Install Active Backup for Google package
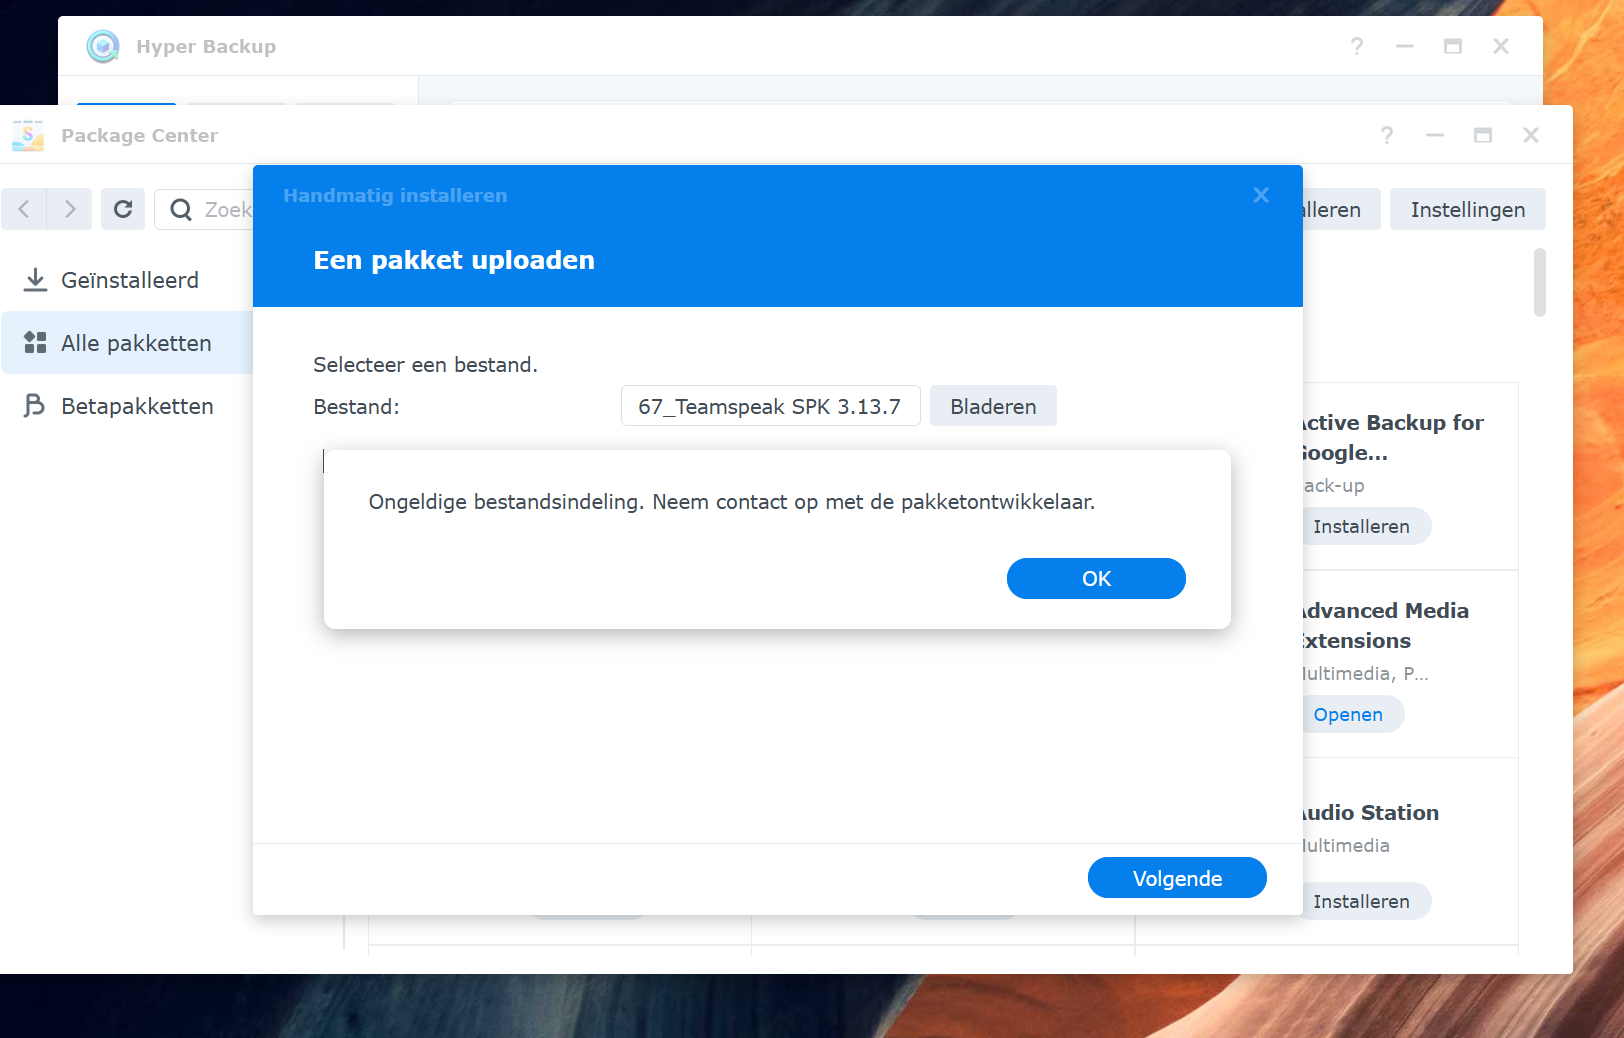The height and width of the screenshot is (1038, 1624). click(1362, 527)
